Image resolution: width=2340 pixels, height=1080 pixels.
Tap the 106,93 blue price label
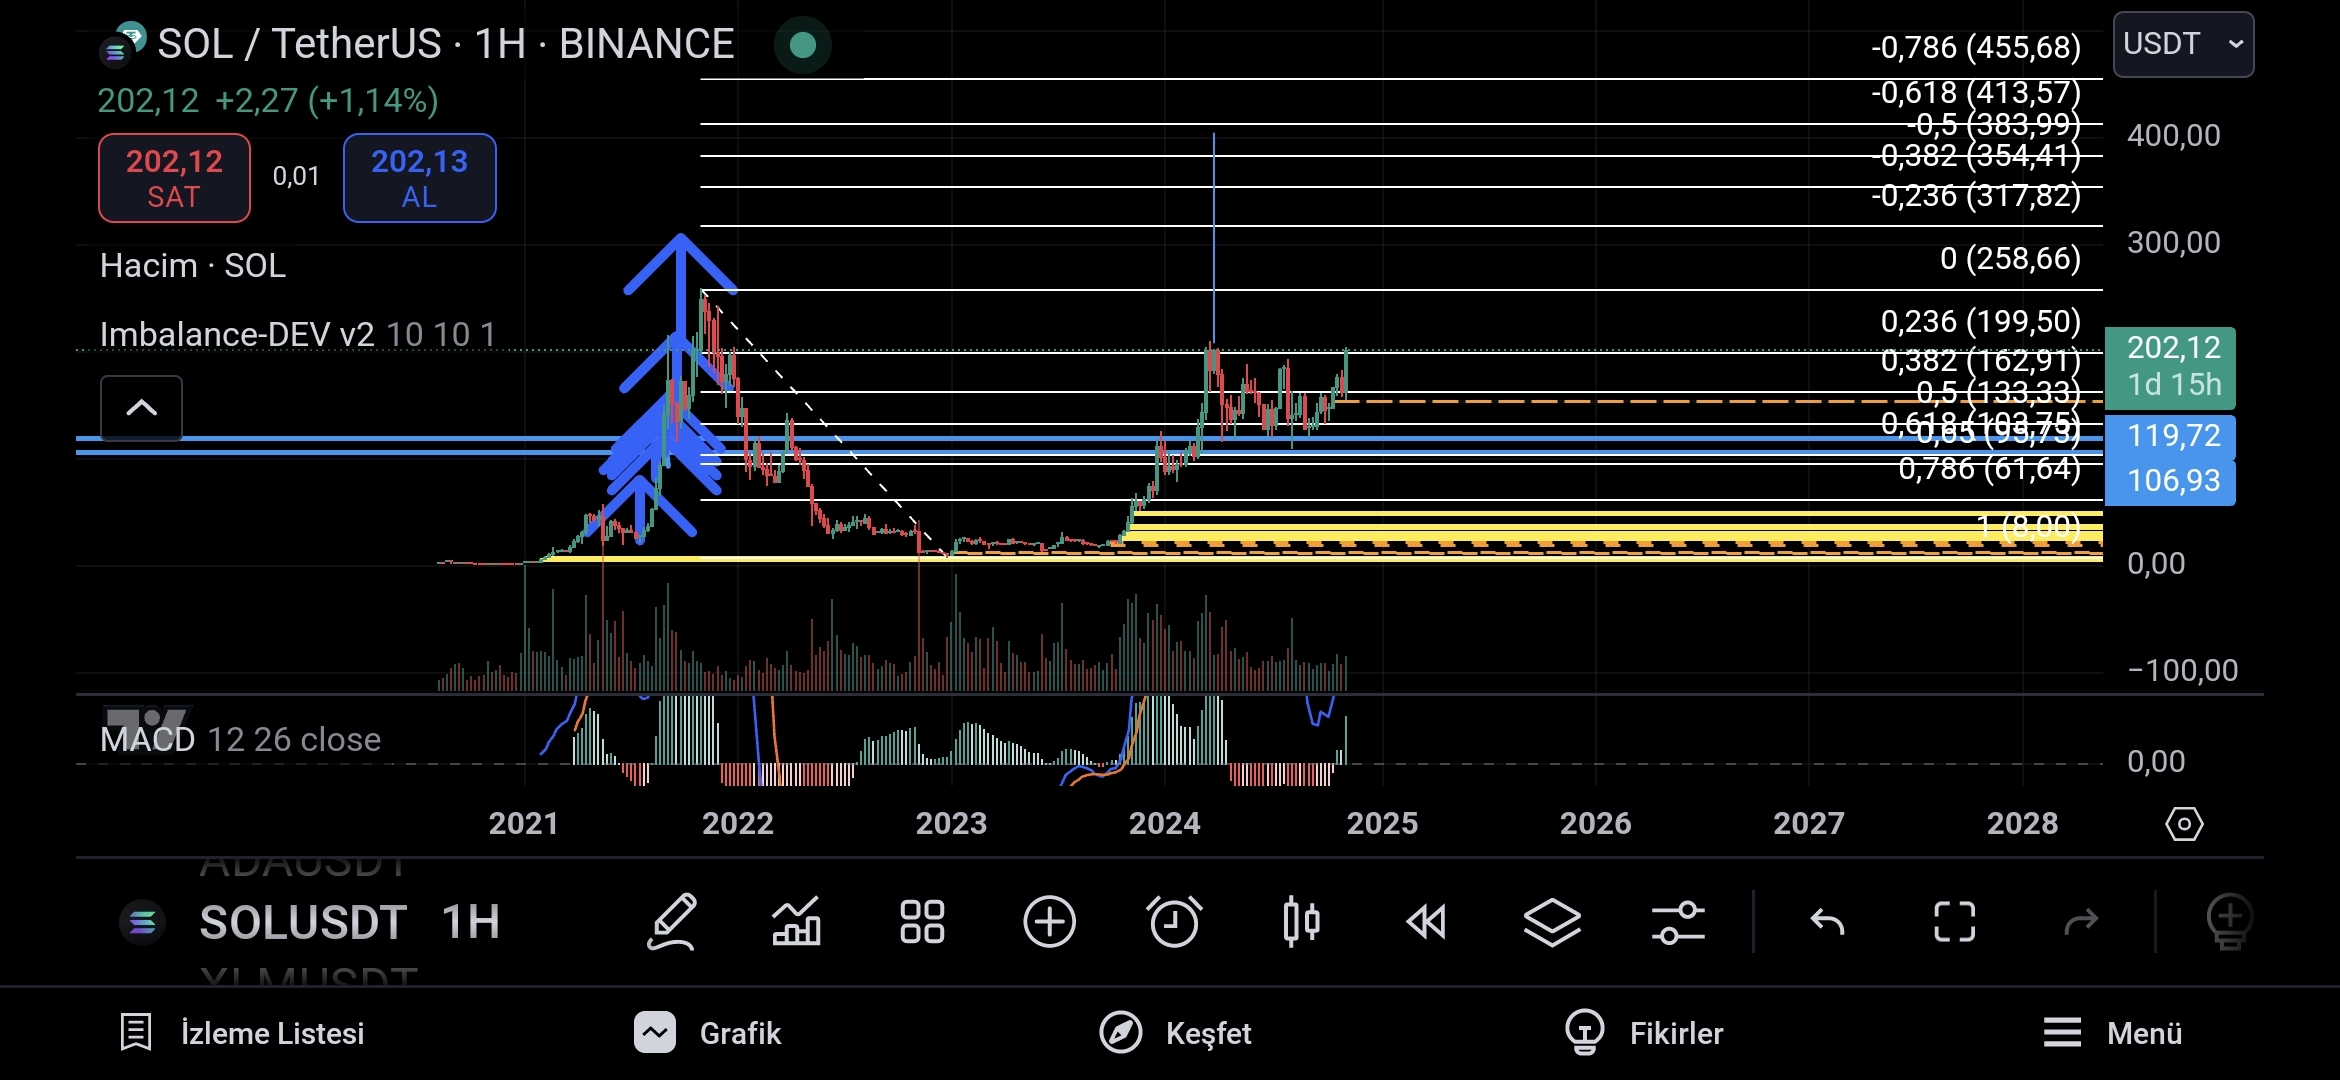coord(2170,481)
